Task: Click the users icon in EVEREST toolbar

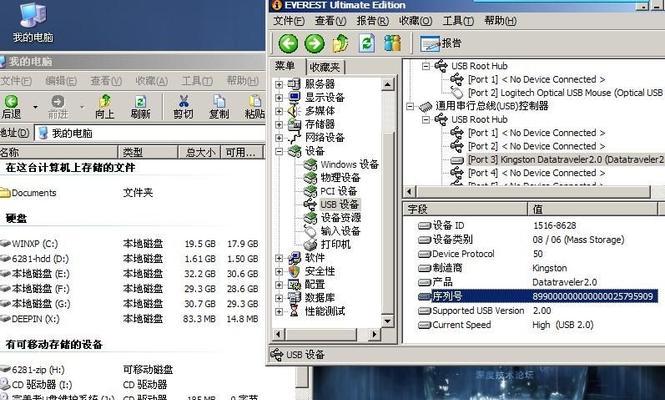Action: tap(392, 43)
